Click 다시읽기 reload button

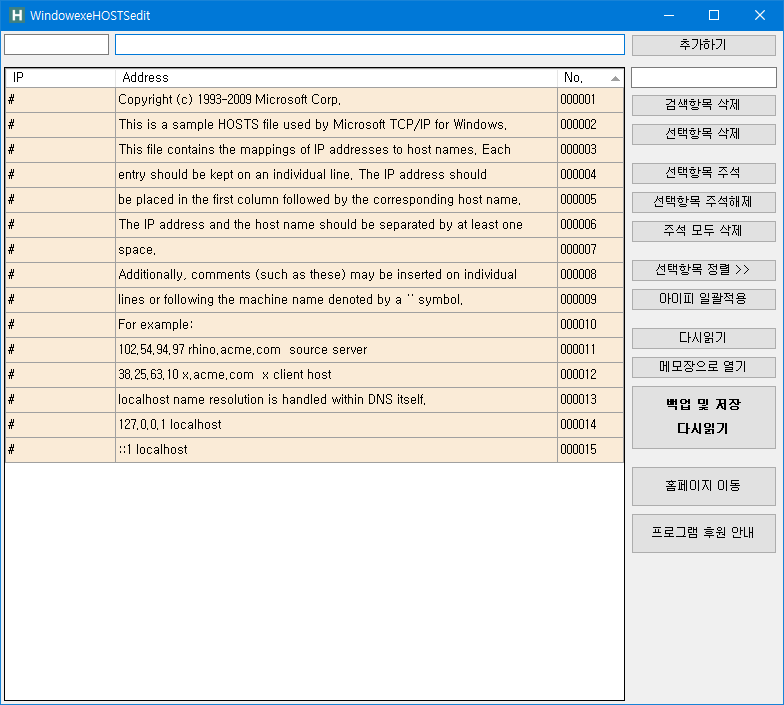(704, 338)
